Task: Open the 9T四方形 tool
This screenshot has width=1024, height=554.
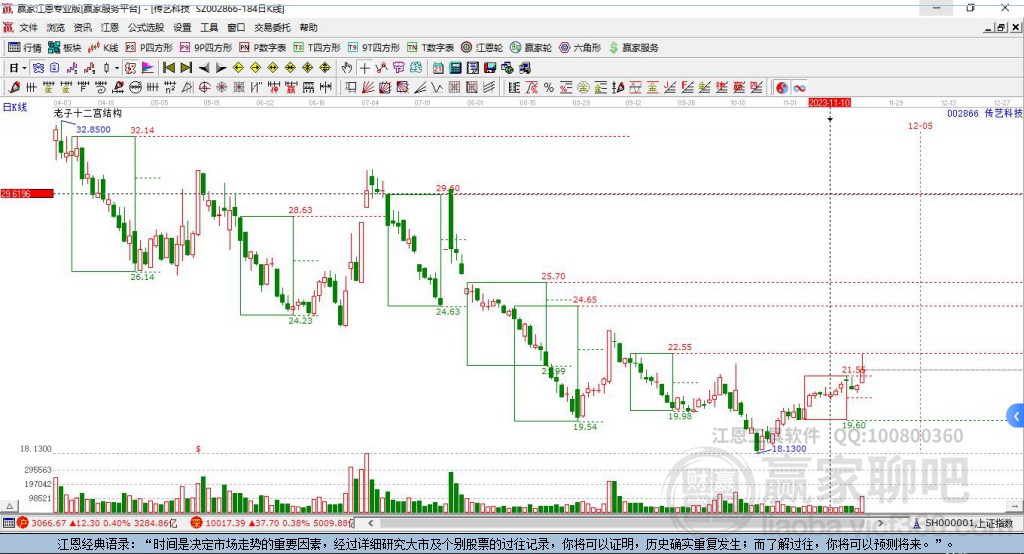Action: [374, 48]
